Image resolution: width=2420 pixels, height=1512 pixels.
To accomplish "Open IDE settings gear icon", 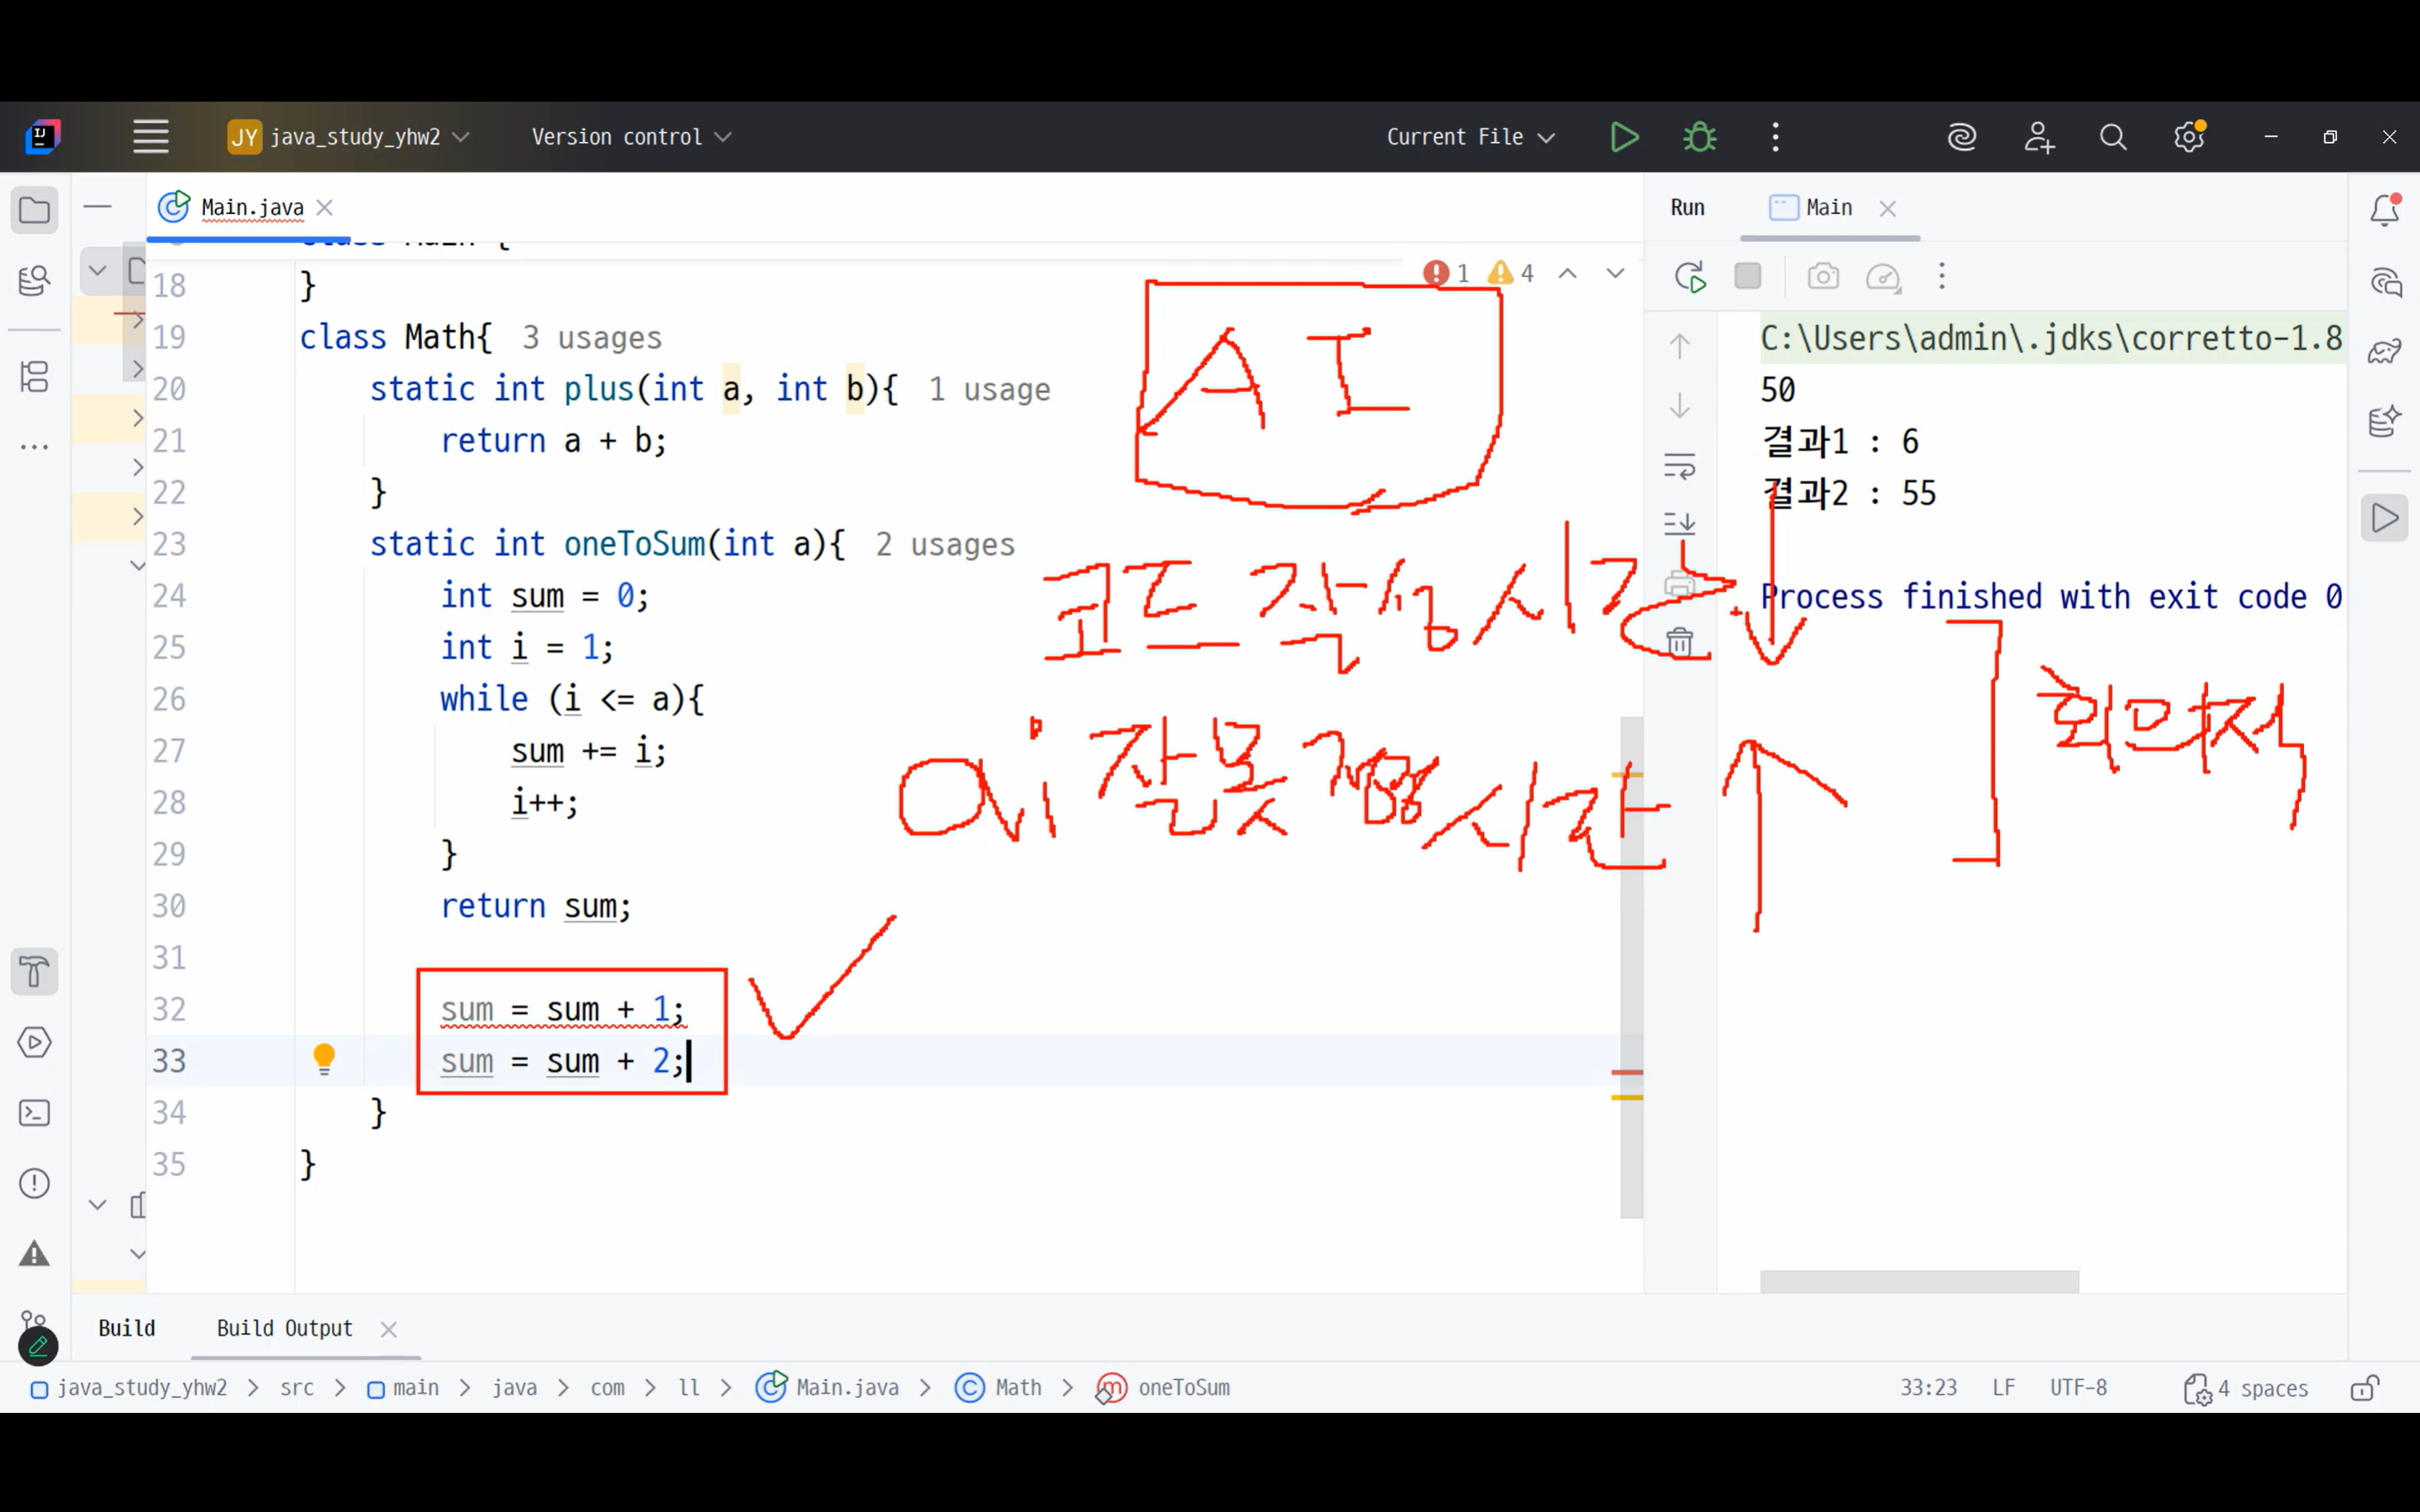I will click(2189, 137).
